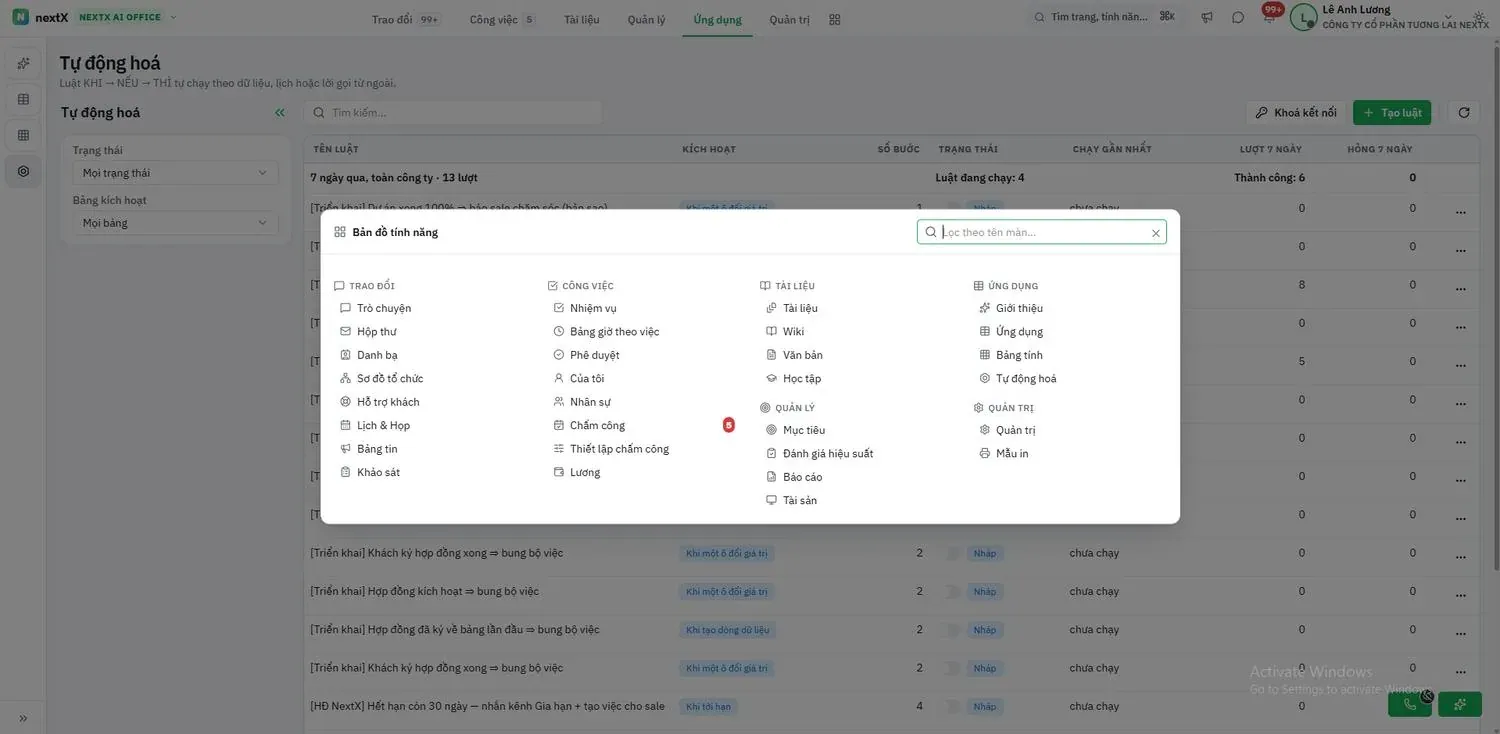Open Lịch & Họp entry
Viewport: 1500px width, 734px height.
tap(375, 426)
